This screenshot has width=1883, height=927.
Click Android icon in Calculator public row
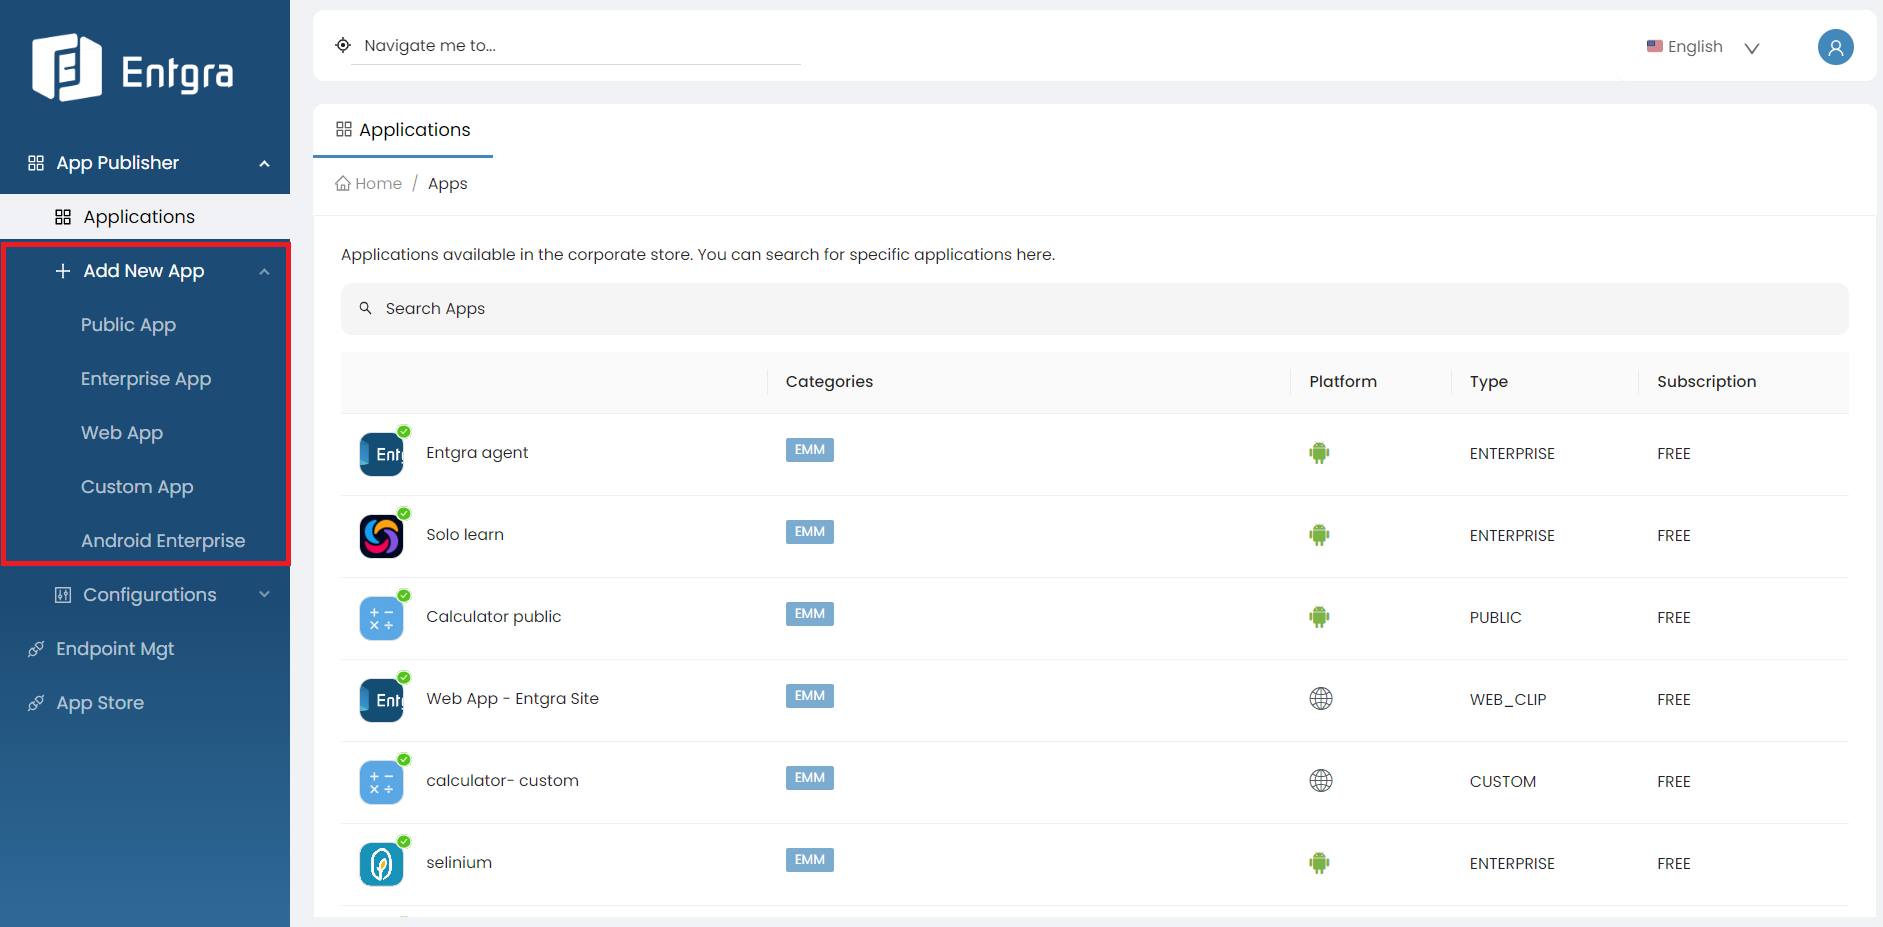pos(1320,617)
